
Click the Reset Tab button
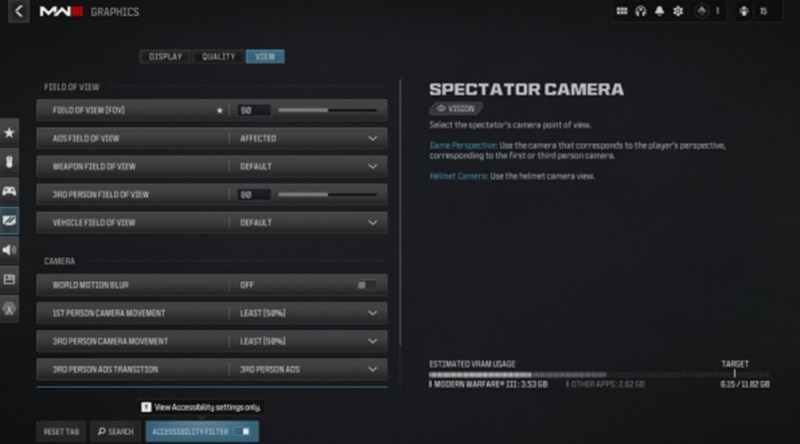[61, 431]
